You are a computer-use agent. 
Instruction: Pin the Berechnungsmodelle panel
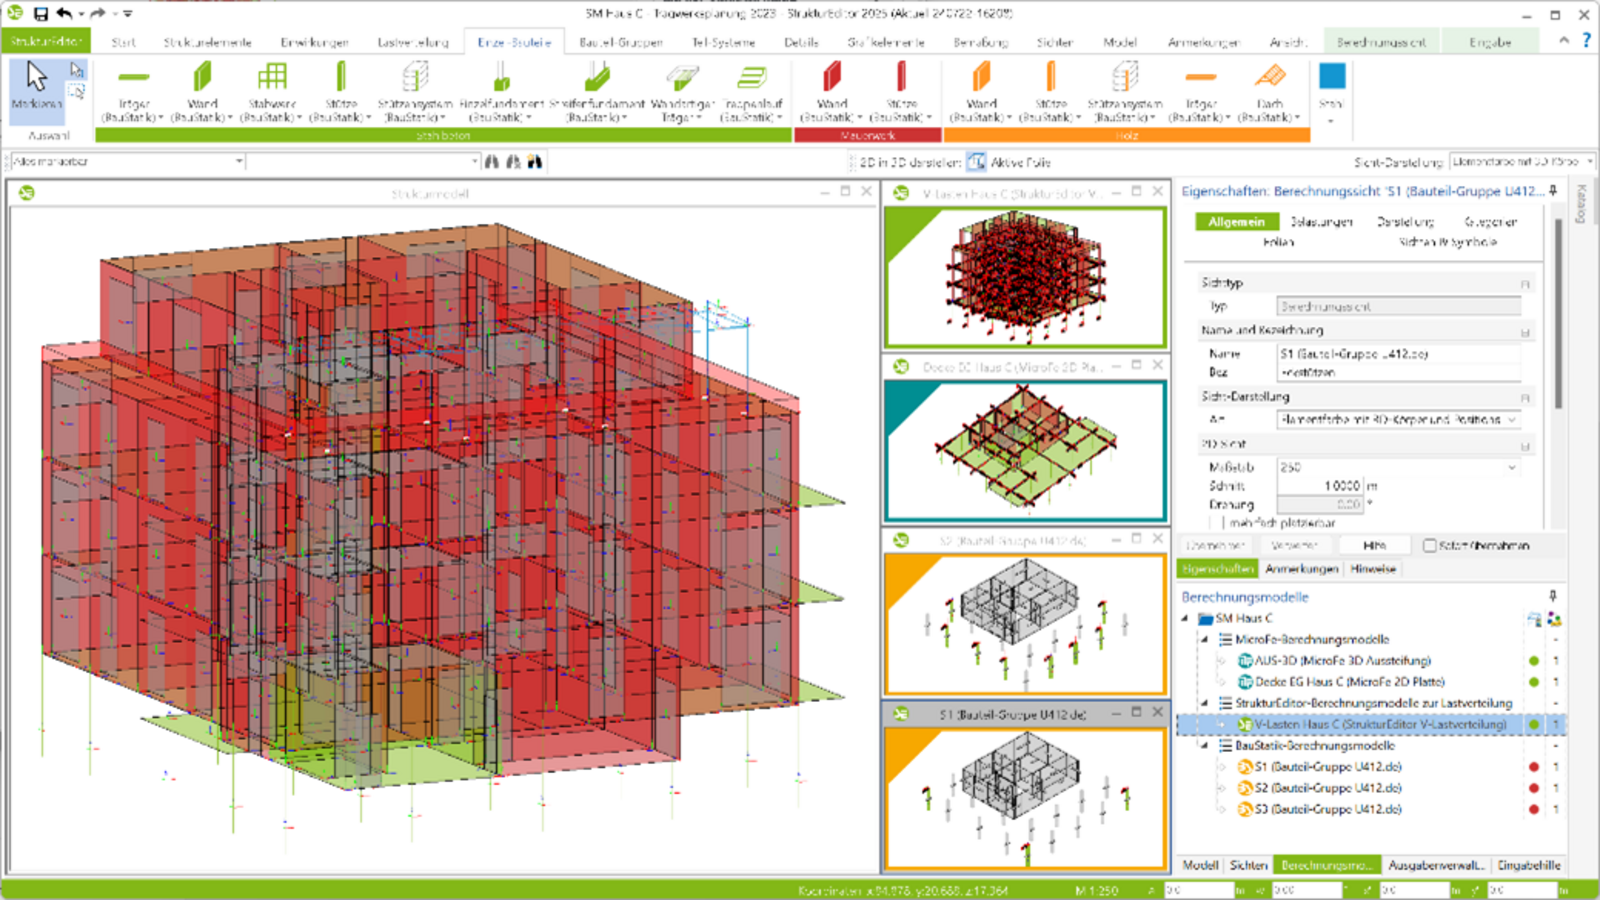tap(1553, 596)
